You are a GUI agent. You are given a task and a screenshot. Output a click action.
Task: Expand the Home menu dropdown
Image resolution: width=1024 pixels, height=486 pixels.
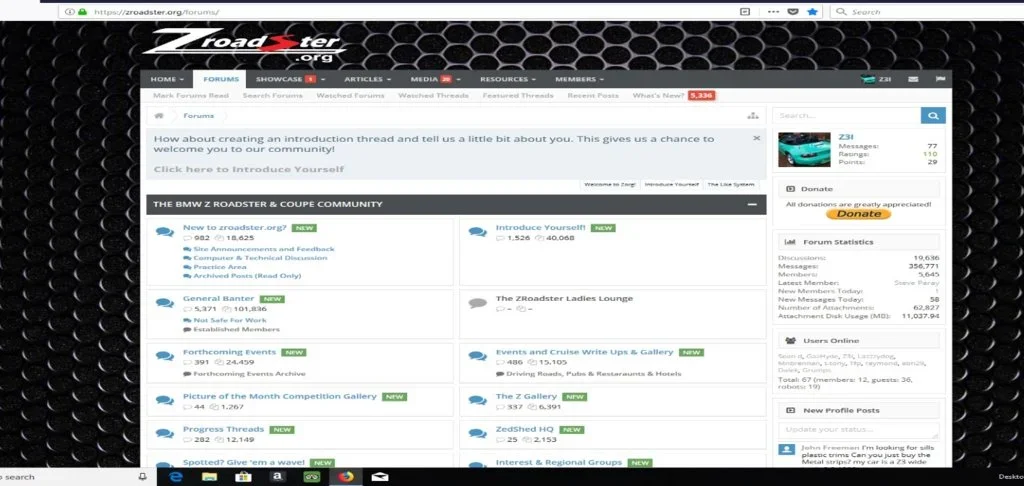[x=167, y=79]
